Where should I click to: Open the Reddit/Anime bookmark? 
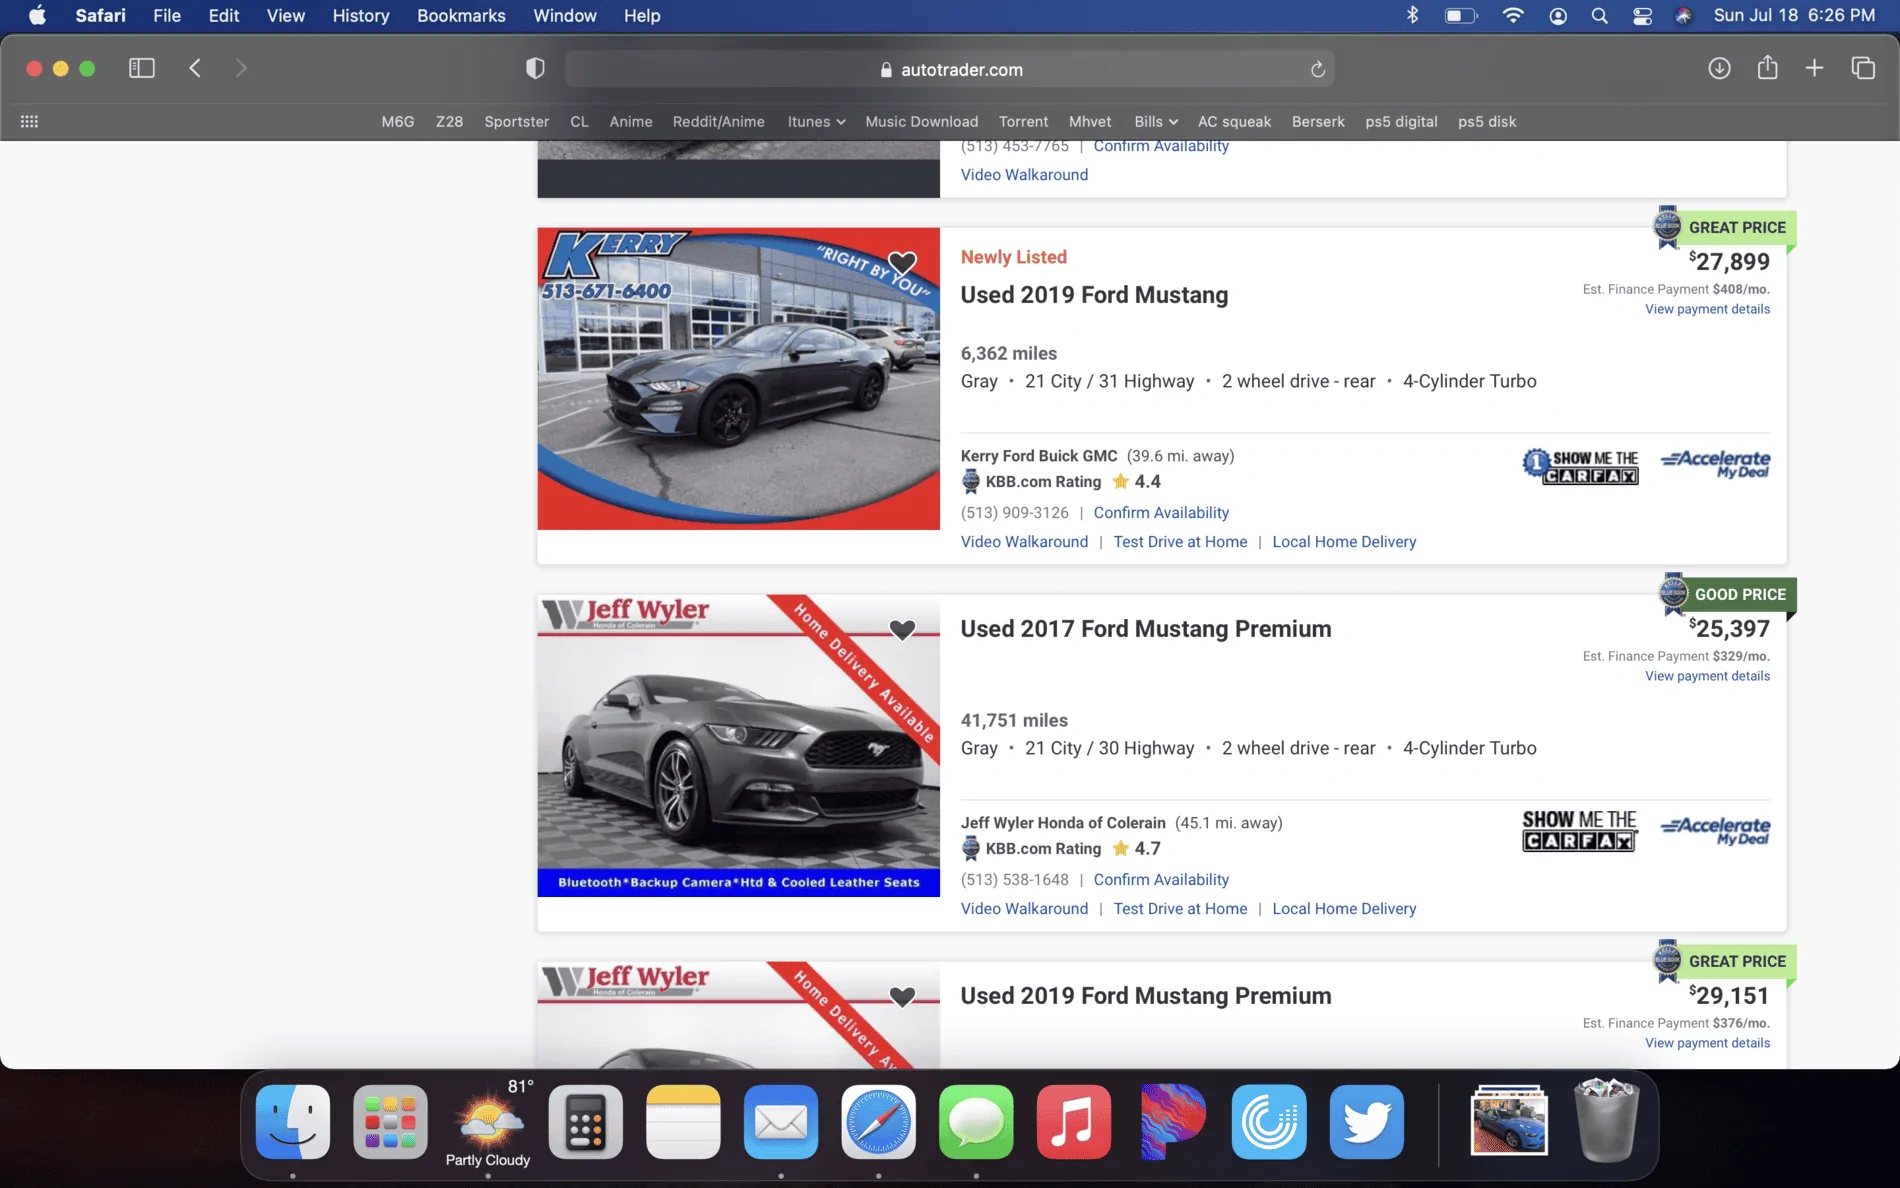(718, 121)
